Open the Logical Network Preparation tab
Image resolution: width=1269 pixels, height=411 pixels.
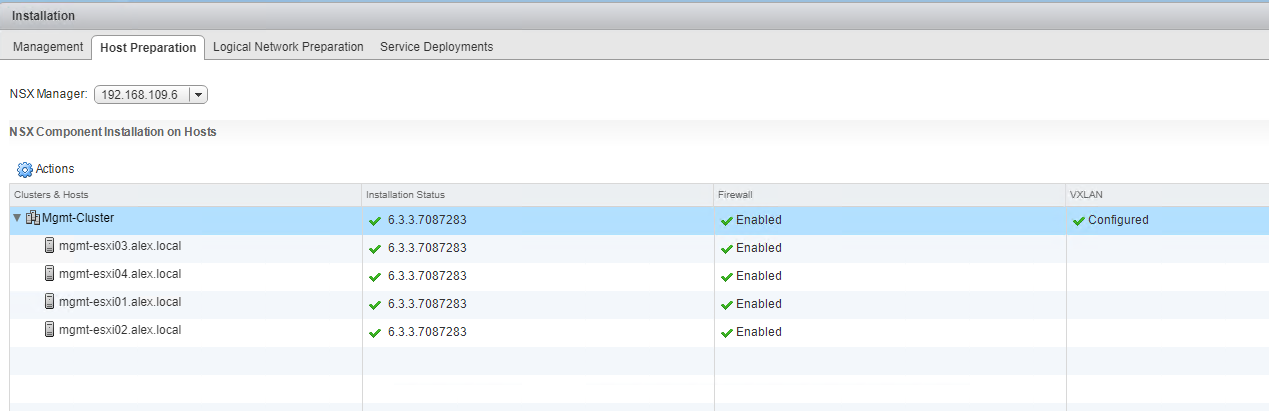coord(288,47)
